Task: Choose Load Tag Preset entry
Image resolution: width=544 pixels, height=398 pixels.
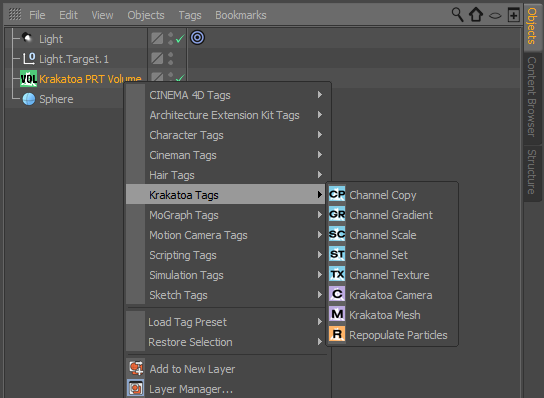Action: [x=226, y=322]
